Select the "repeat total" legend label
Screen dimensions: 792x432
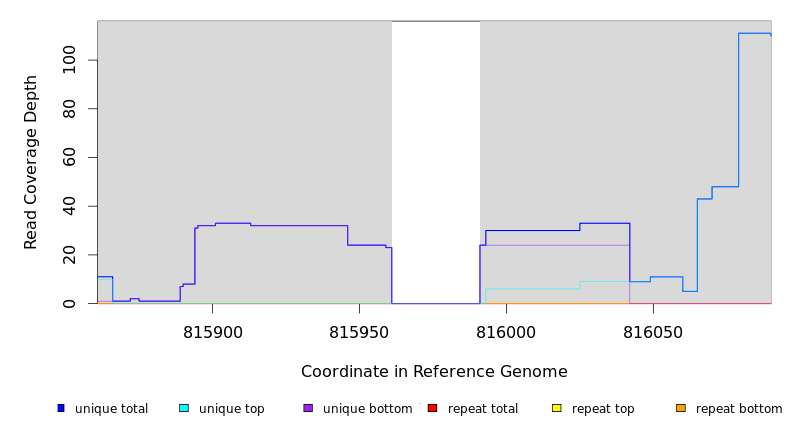coord(483,409)
